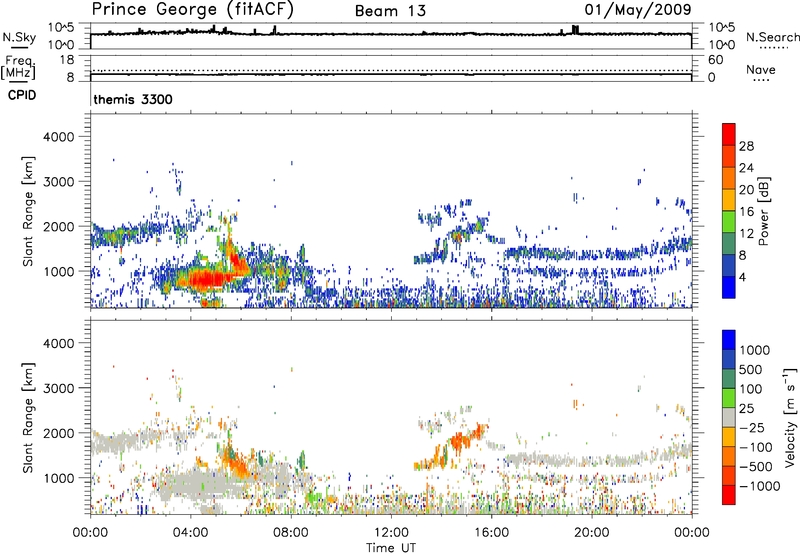
Task: Click the '16:00' time axis label
Action: click(491, 533)
